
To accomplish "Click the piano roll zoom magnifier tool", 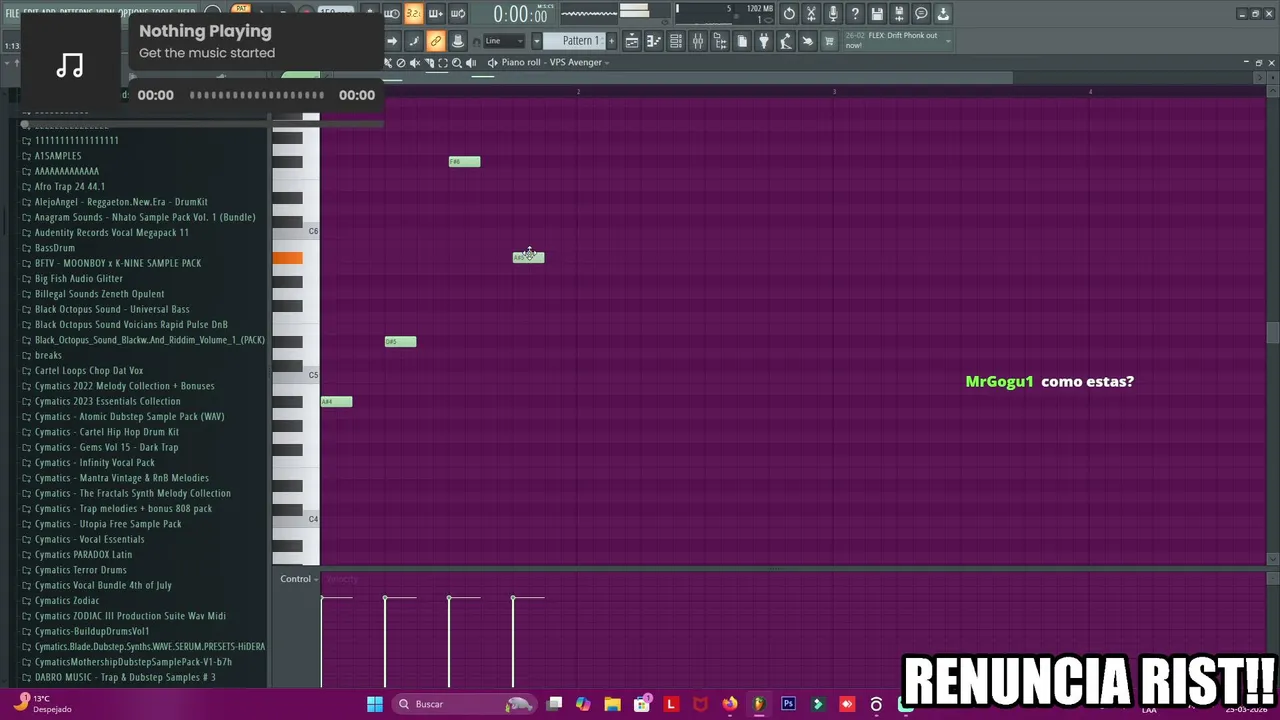I will pyautogui.click(x=456, y=62).
